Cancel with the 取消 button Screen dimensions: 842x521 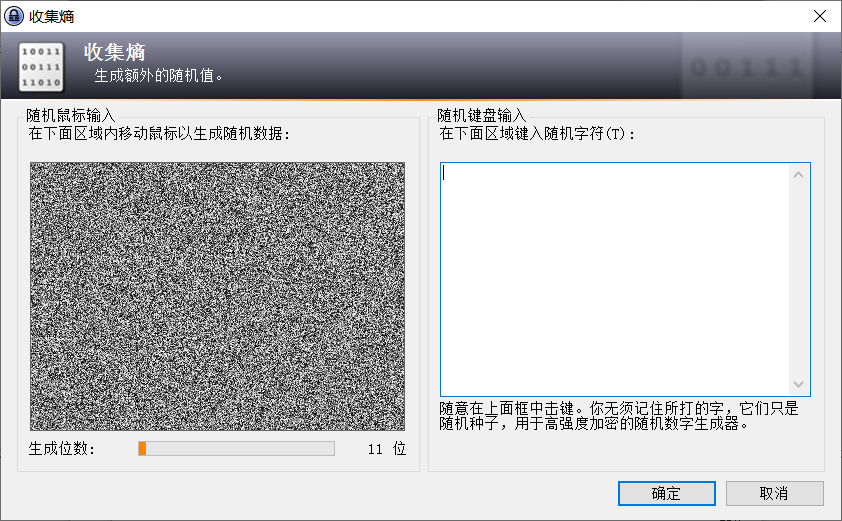pos(774,493)
